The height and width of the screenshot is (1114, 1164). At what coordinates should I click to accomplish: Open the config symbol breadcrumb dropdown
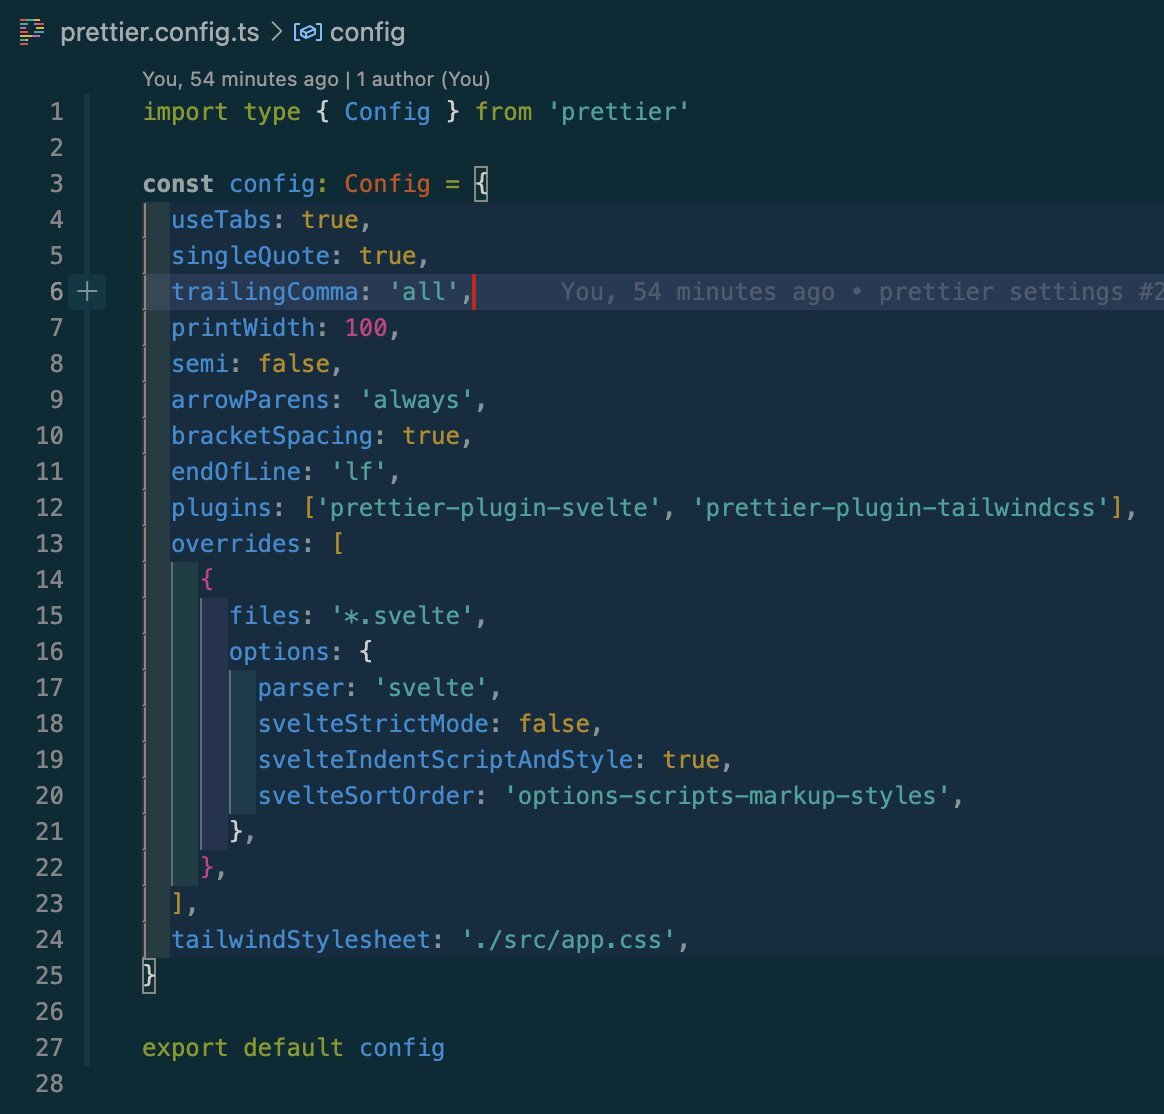tap(367, 32)
